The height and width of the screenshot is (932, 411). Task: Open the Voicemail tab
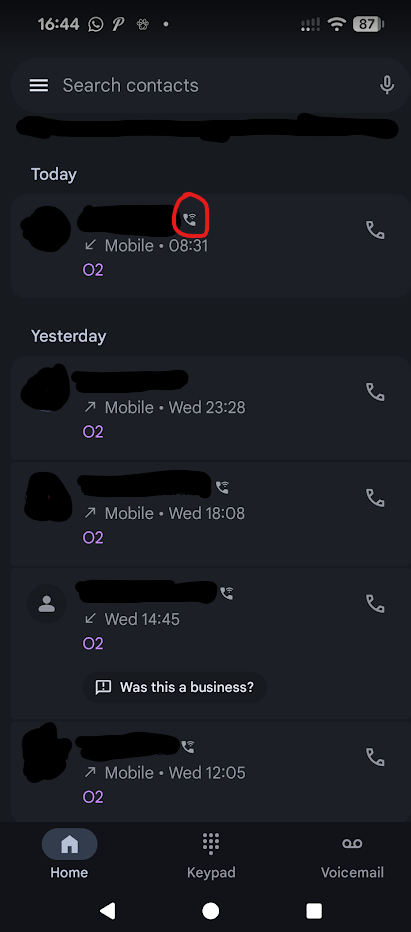352,856
